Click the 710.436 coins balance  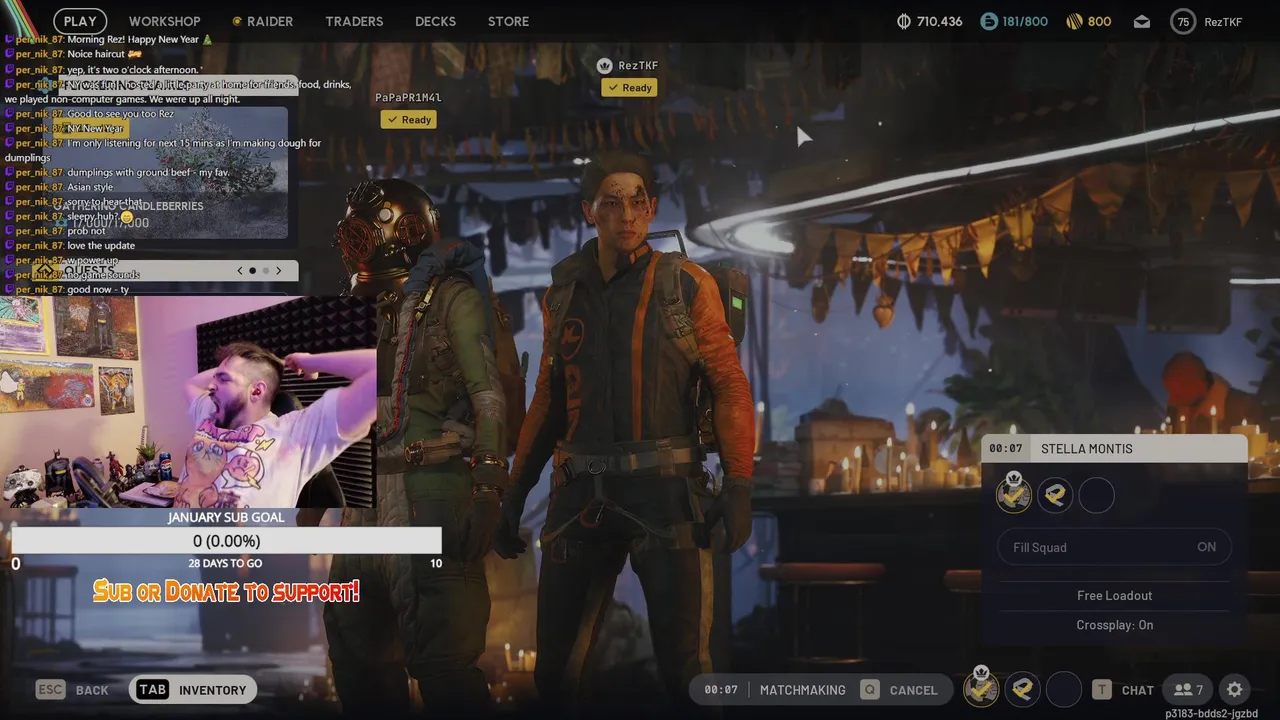point(940,21)
